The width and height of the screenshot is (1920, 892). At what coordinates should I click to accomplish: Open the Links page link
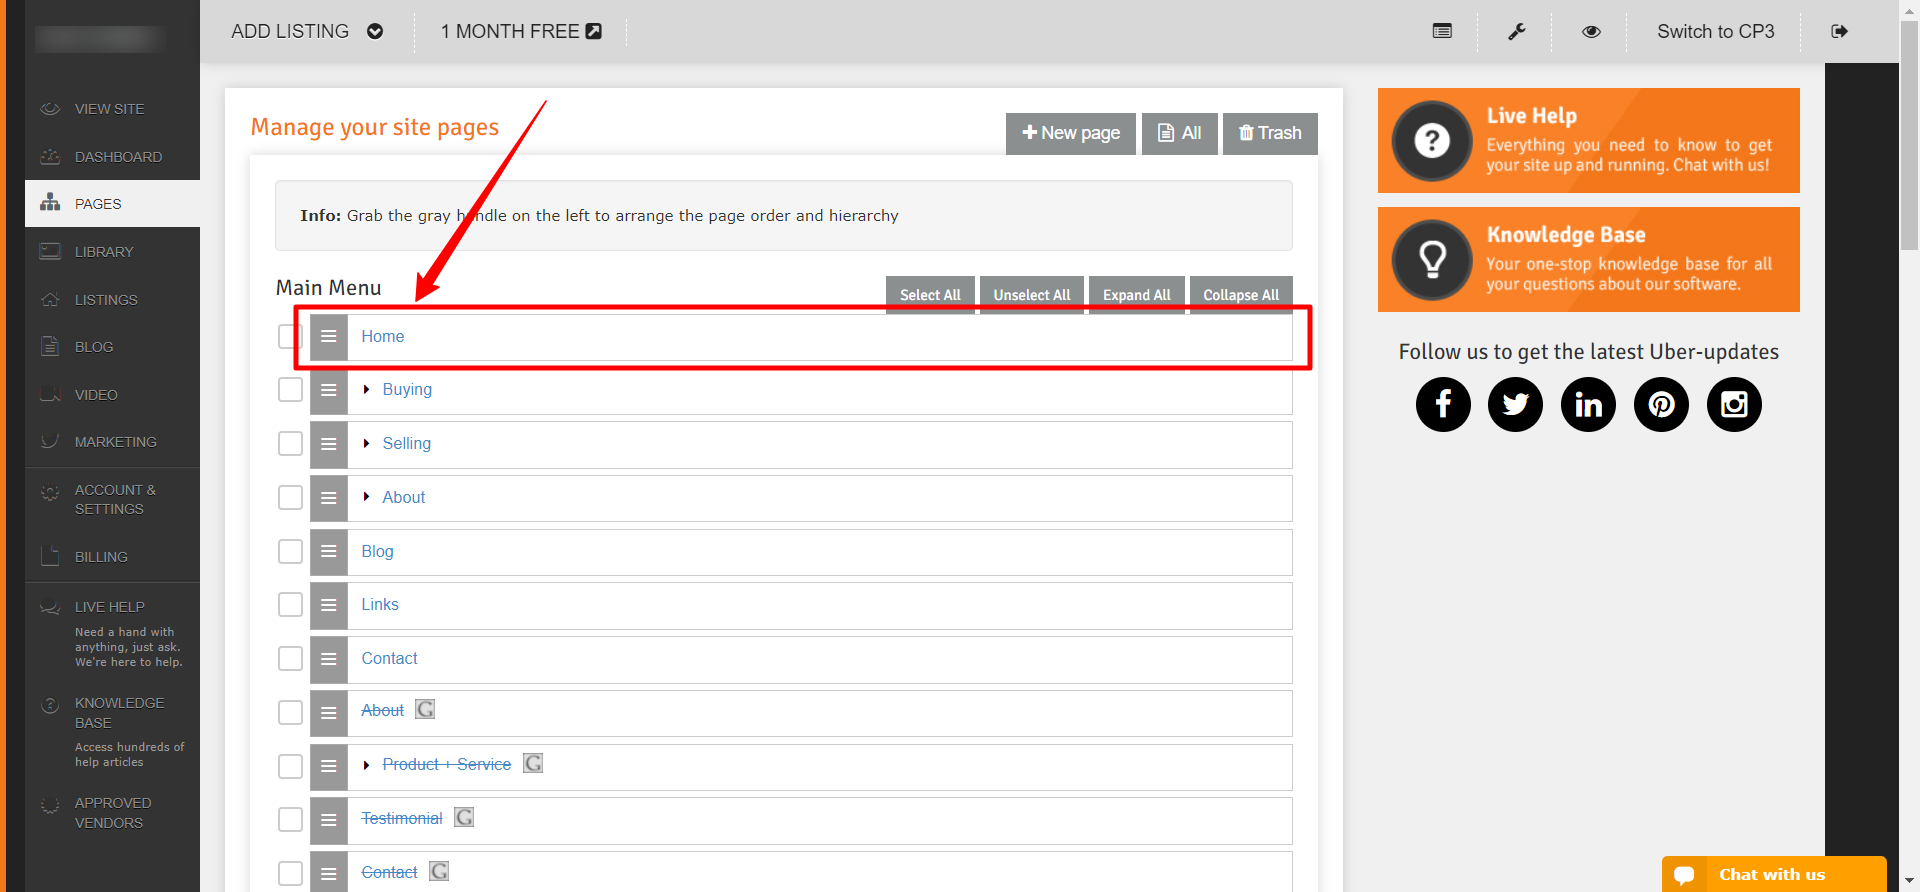[380, 604]
